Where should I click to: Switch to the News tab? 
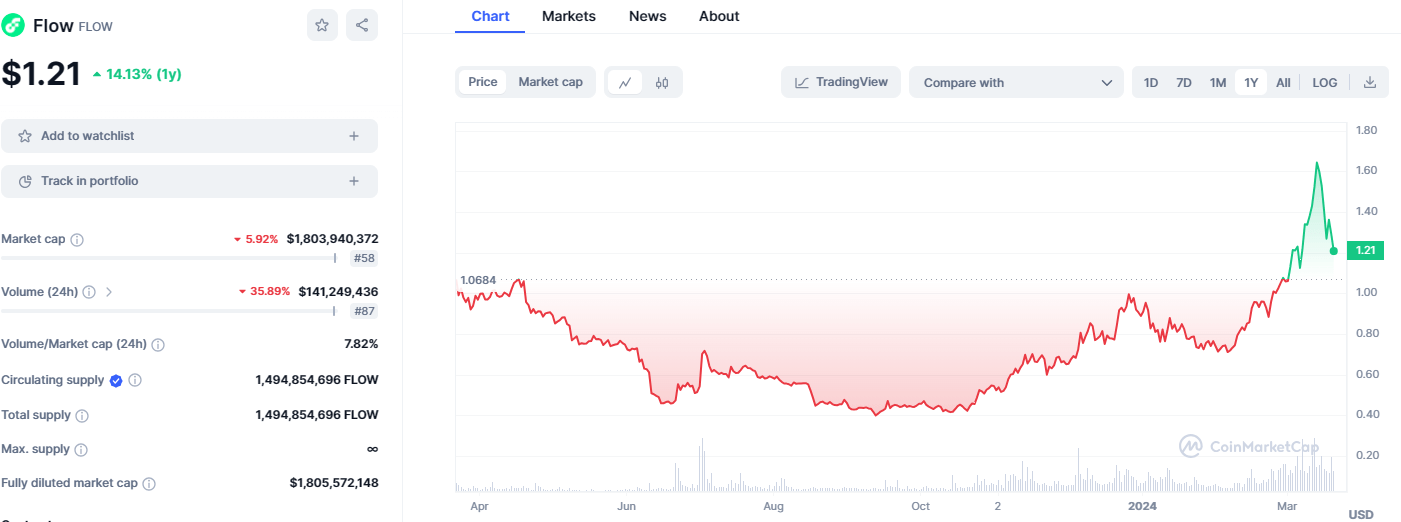648,16
